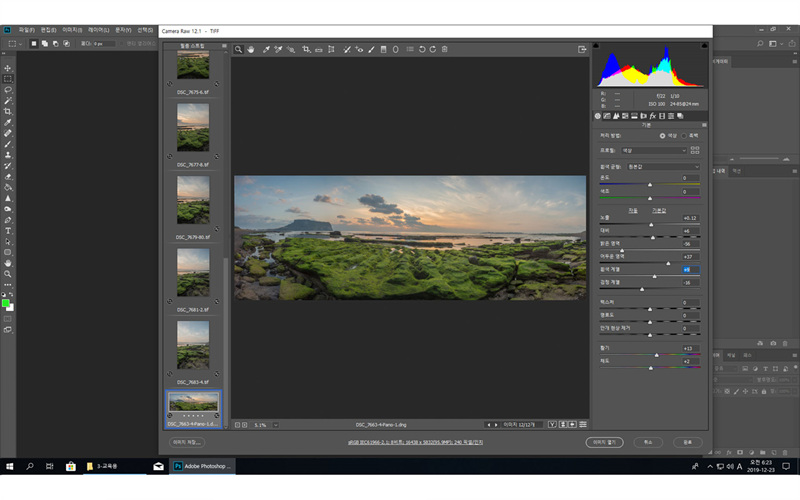The image size is (800, 500).
Task: Rotate image clockwise
Action: 433,49
